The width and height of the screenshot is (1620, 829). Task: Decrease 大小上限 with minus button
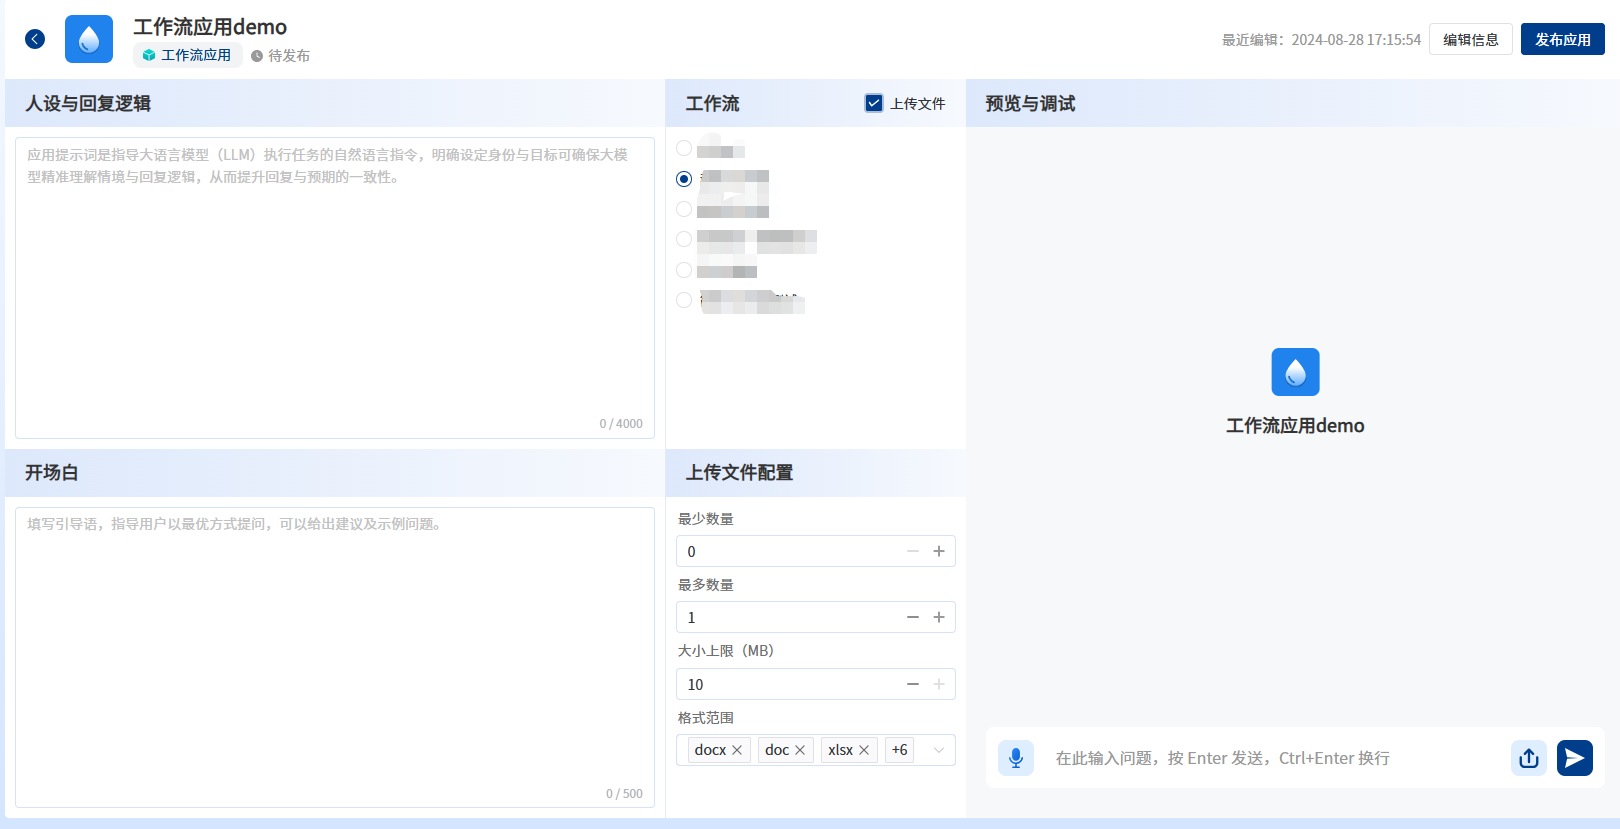tap(912, 684)
